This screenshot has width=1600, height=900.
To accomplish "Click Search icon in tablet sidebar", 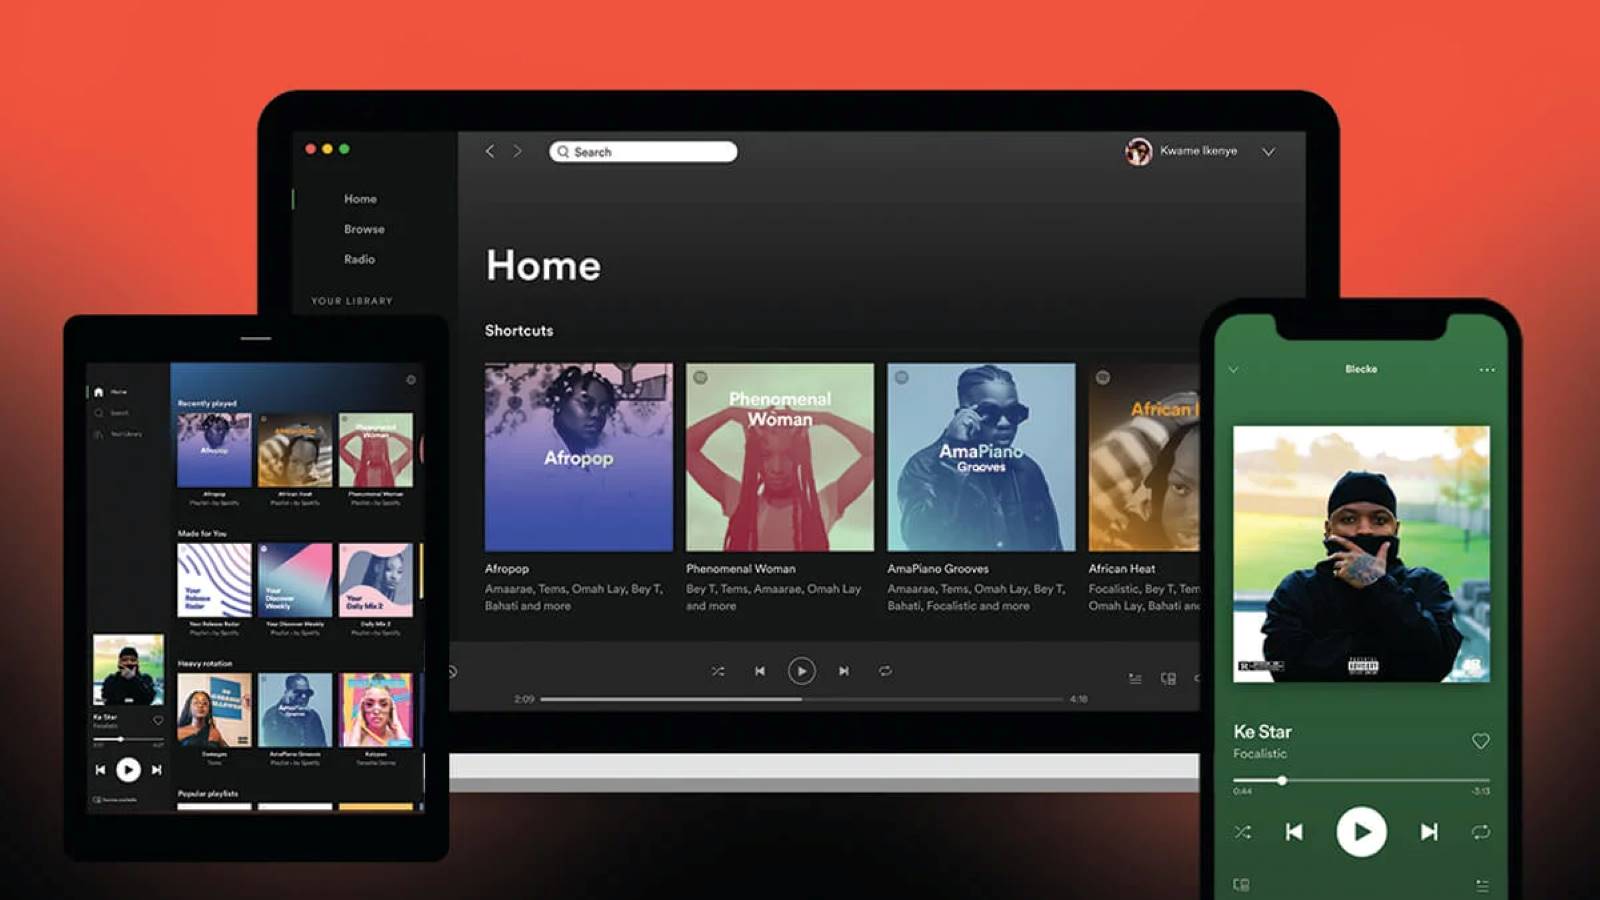I will pyautogui.click(x=98, y=413).
